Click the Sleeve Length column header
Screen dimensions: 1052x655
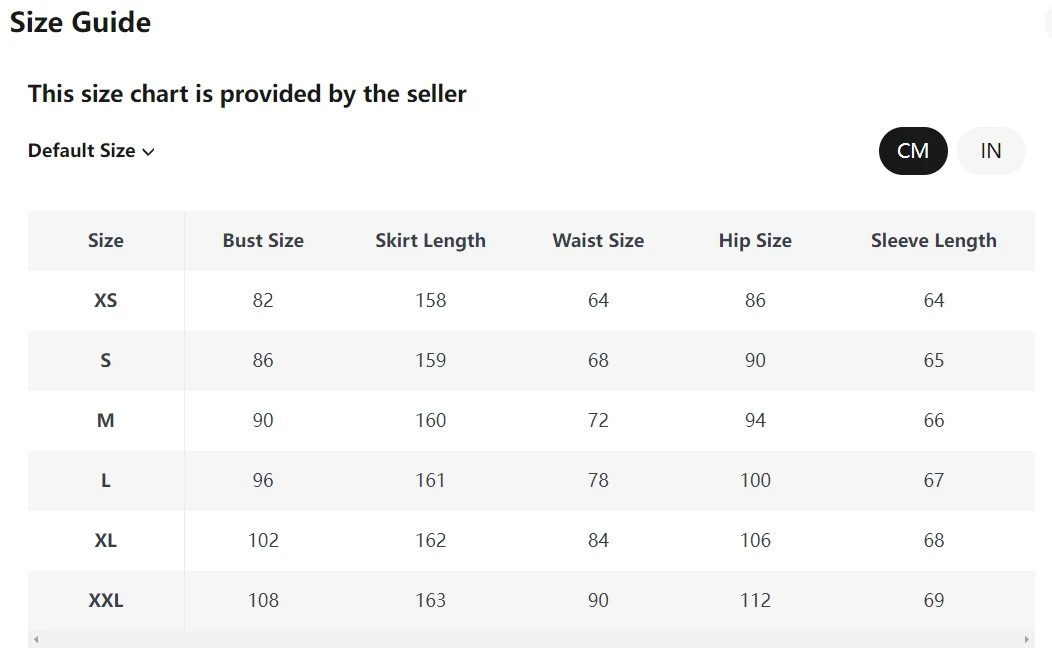point(933,241)
